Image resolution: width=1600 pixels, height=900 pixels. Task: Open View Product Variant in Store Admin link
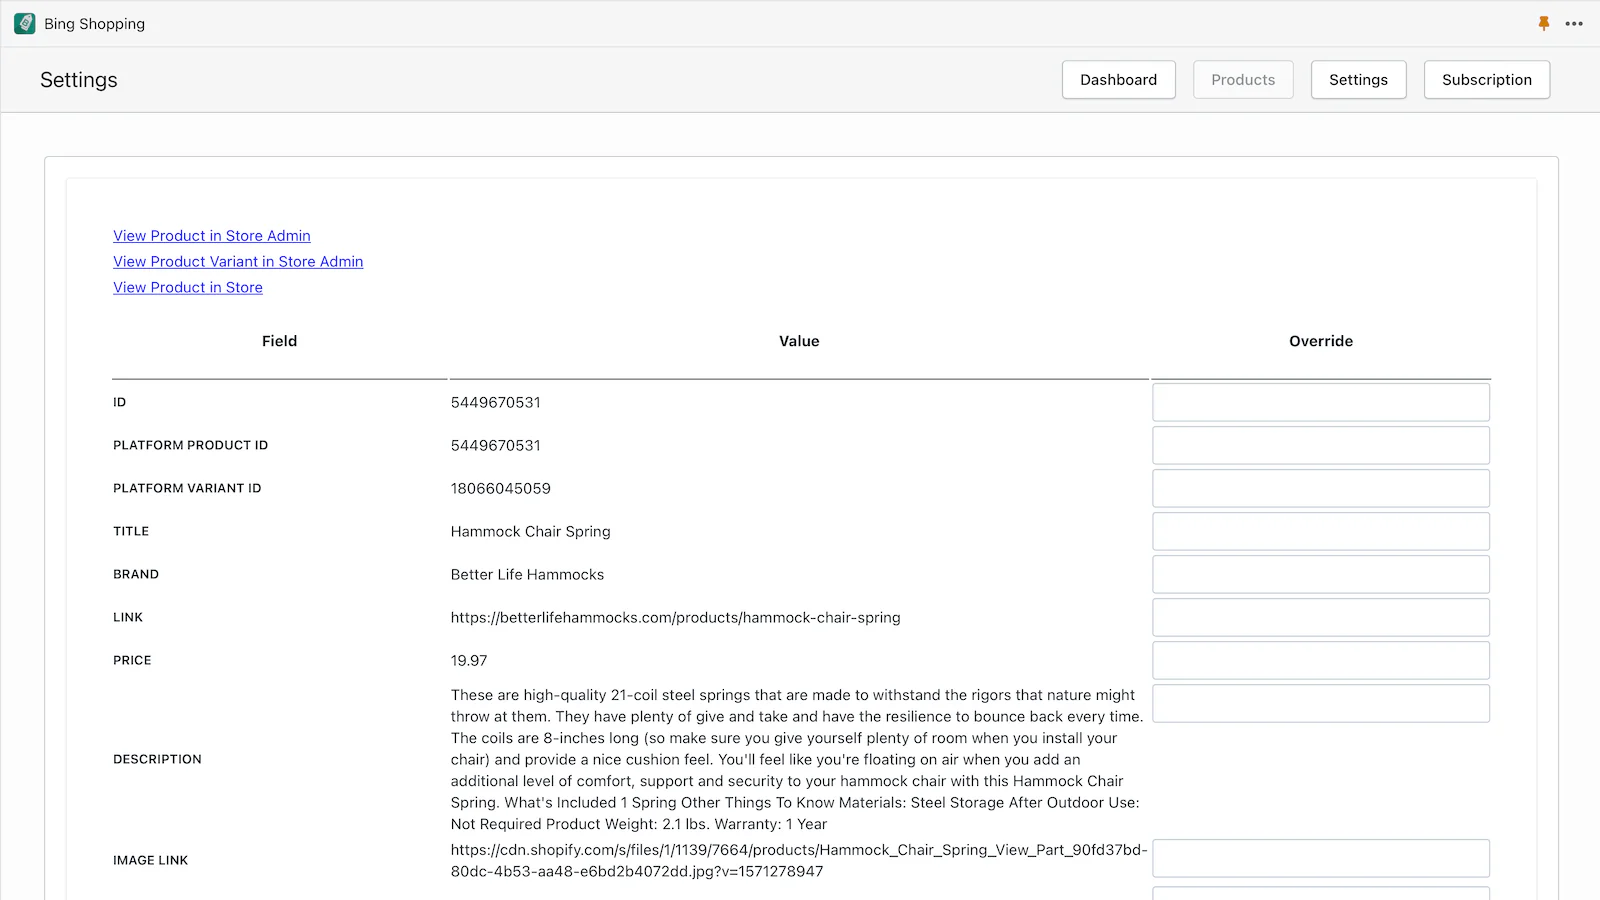point(238,262)
